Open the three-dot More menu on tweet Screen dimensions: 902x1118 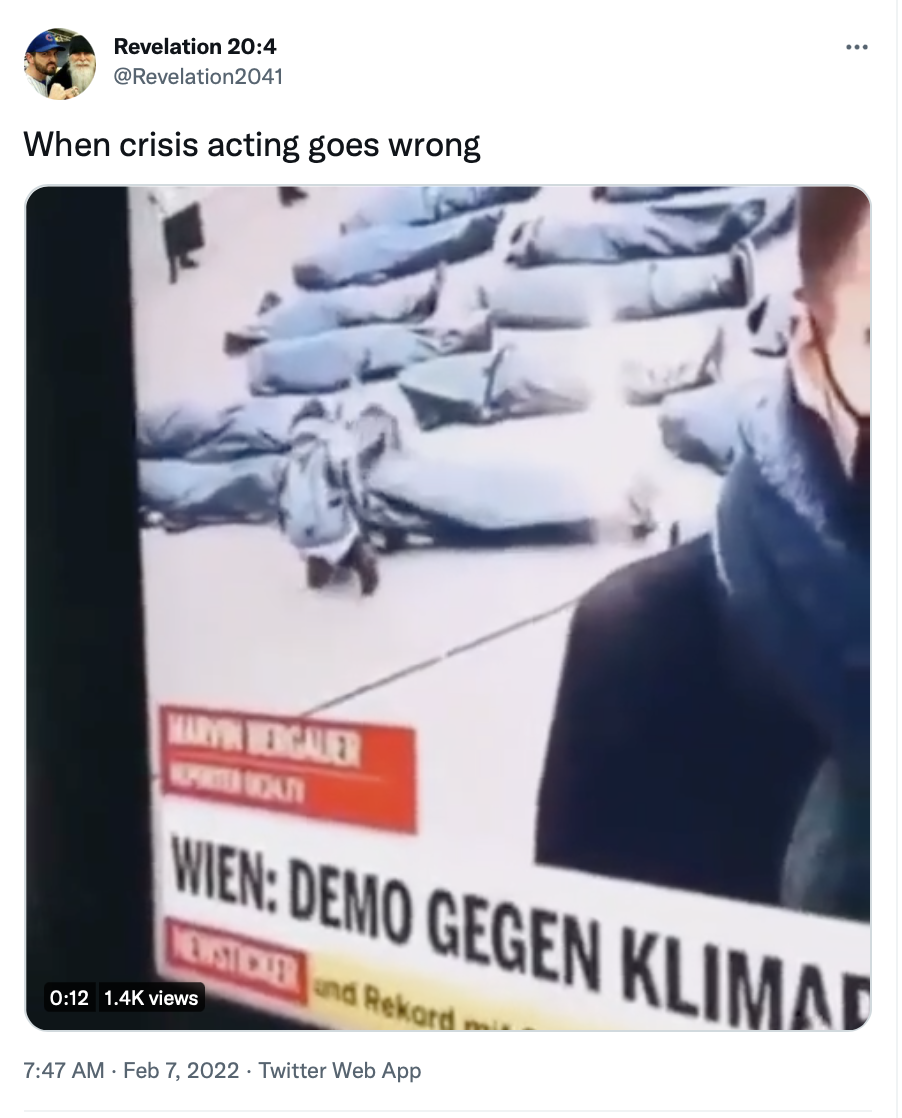pyautogui.click(x=856, y=48)
